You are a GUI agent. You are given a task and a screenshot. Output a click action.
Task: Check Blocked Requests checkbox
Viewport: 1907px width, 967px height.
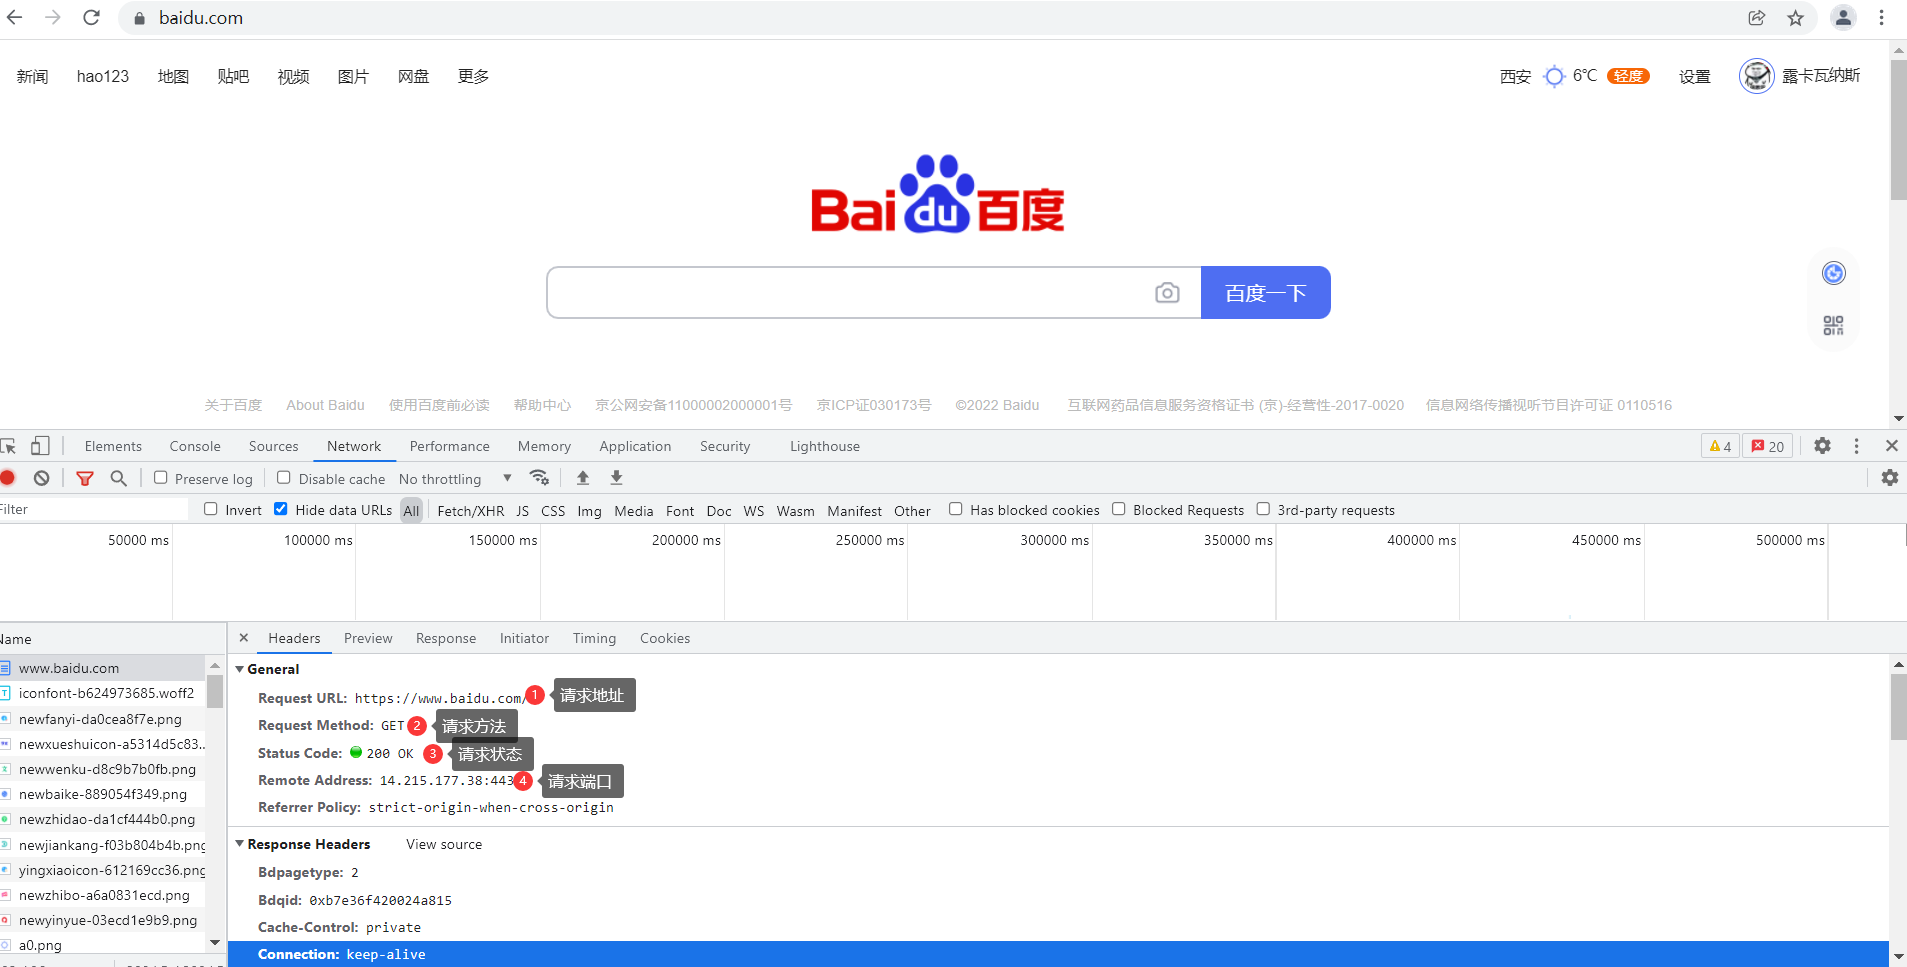(1119, 509)
